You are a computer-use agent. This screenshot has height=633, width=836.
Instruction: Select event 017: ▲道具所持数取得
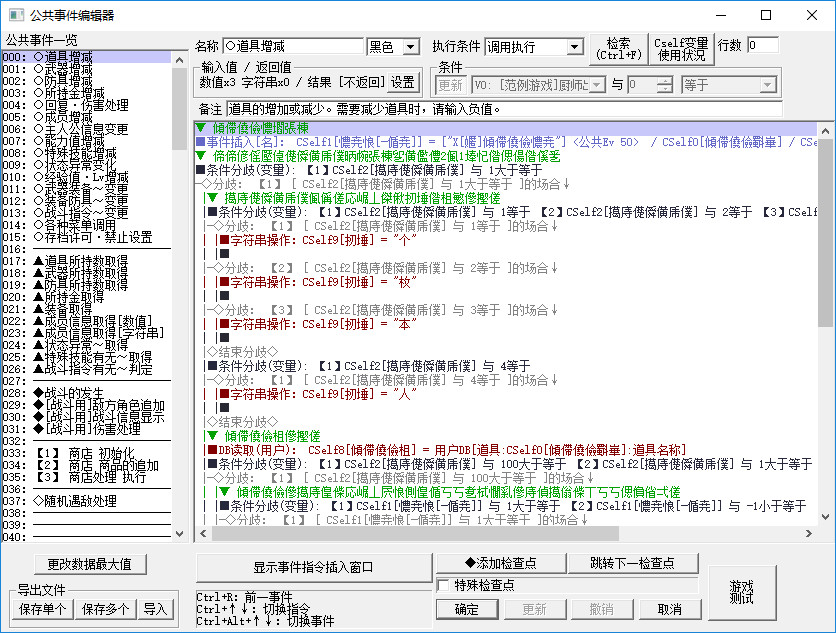tap(86, 261)
